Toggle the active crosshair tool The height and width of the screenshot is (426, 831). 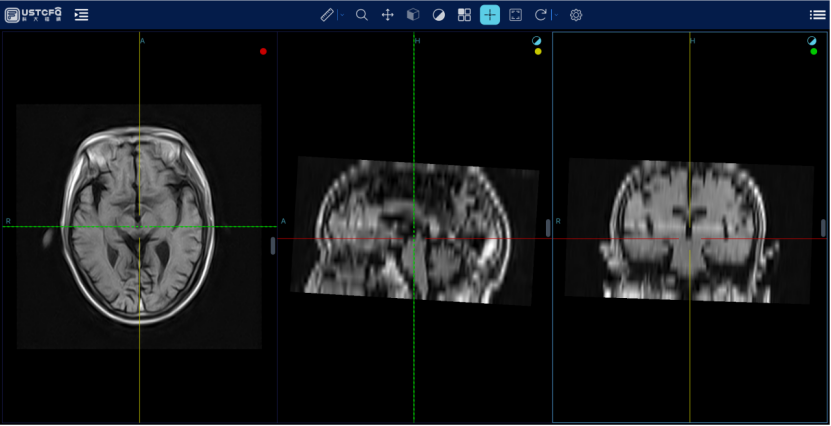pos(490,15)
